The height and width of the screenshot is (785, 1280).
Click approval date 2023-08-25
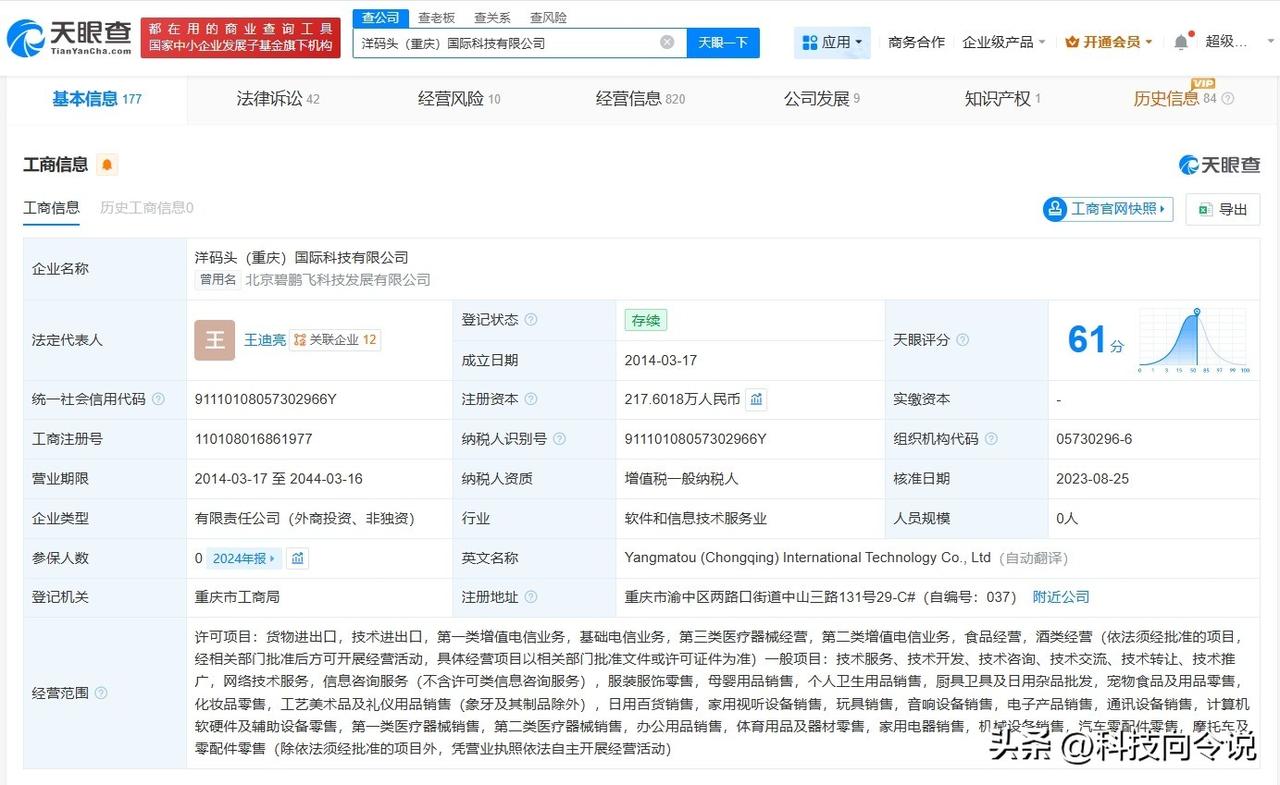coord(1092,479)
